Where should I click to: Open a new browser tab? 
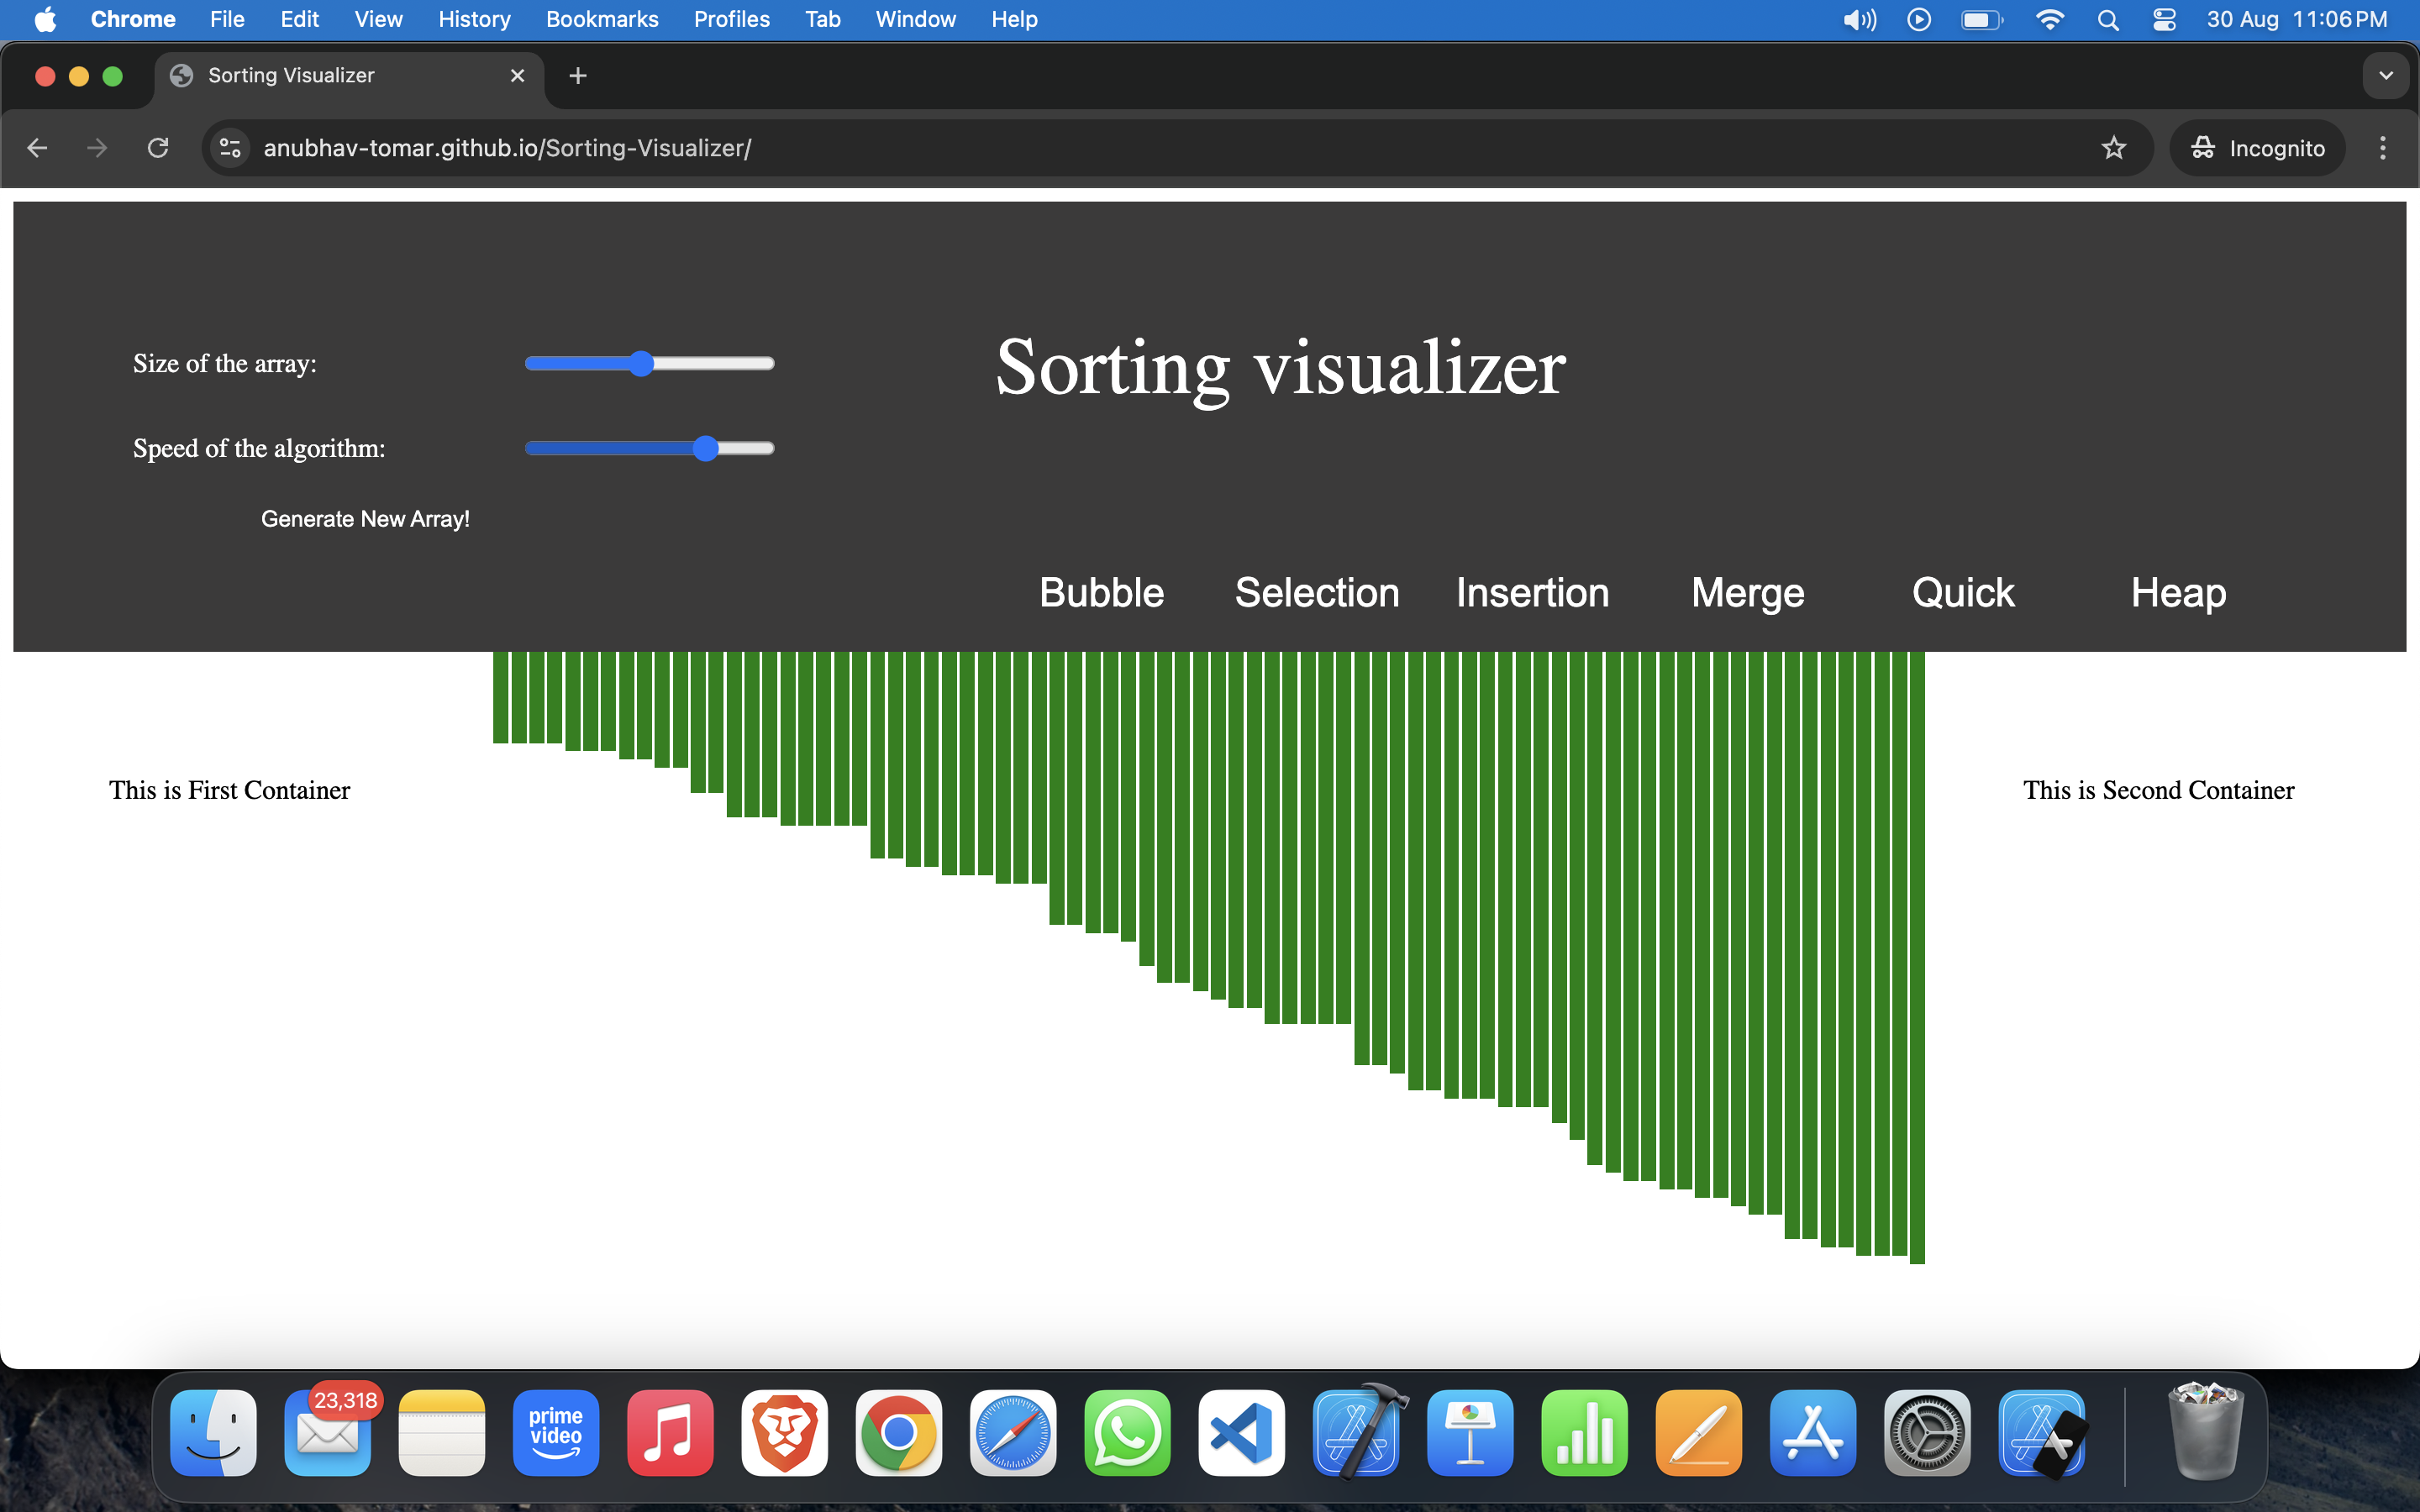[577, 75]
